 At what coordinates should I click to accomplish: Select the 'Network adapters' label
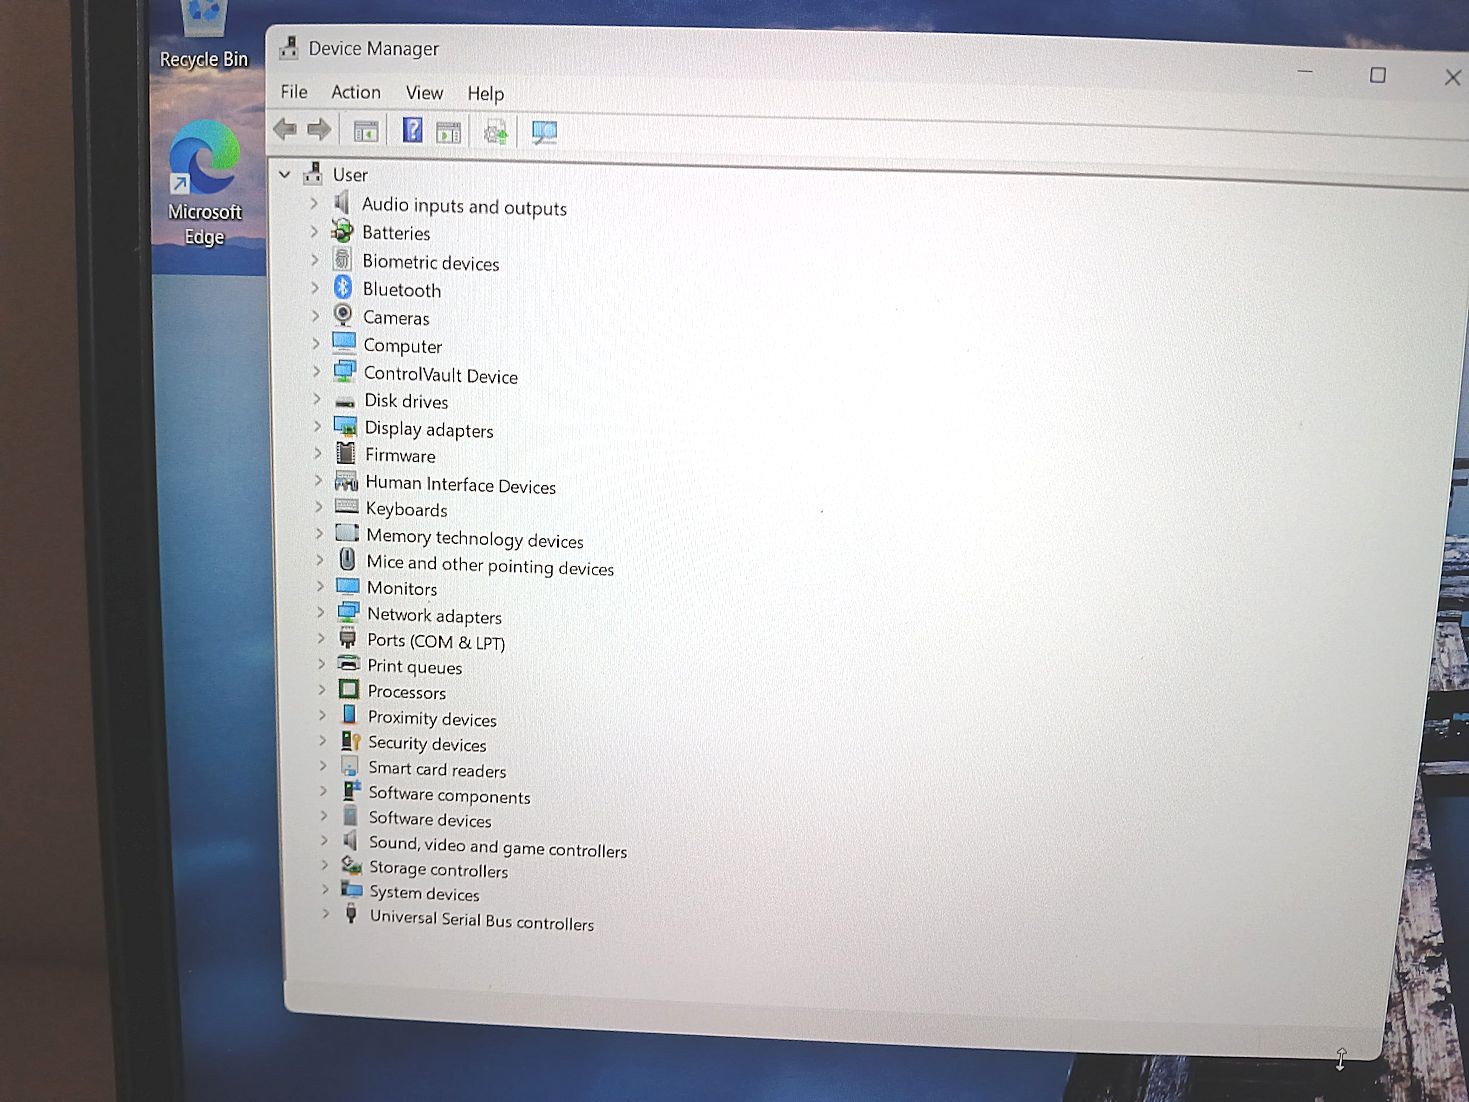click(x=434, y=615)
